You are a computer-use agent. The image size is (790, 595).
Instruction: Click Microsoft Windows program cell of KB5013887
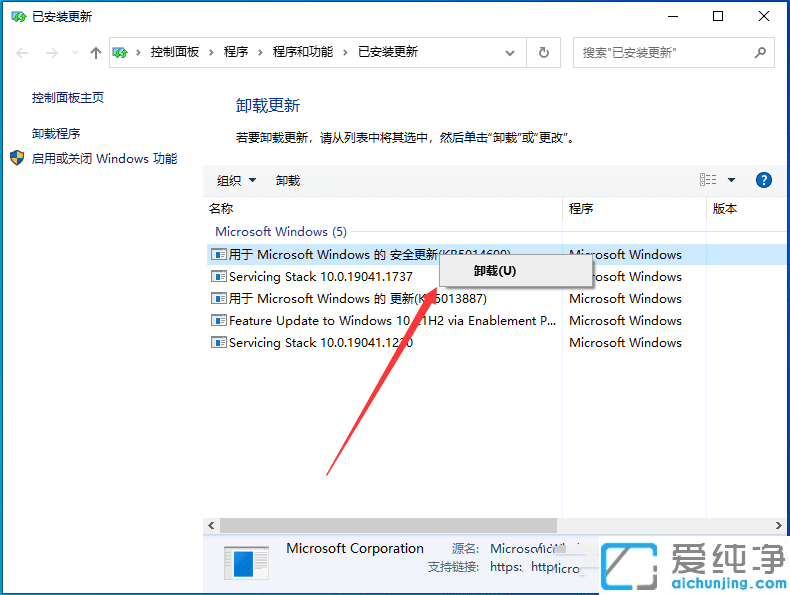tap(625, 299)
